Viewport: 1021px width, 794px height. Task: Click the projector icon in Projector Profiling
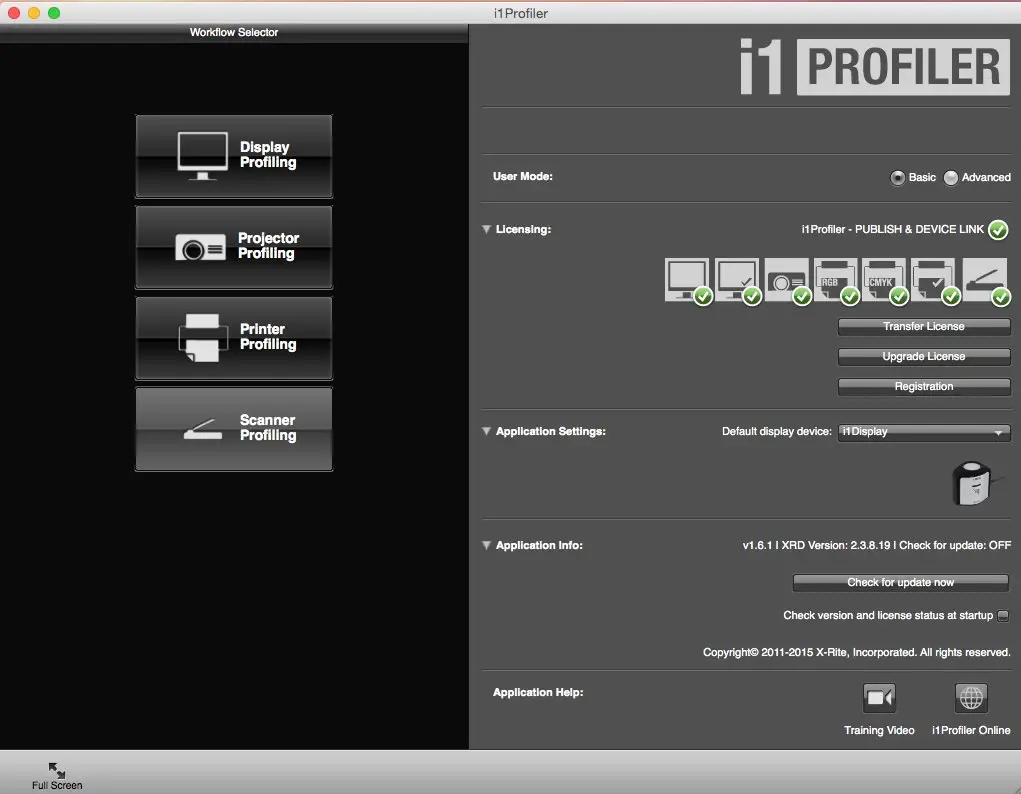coord(201,248)
